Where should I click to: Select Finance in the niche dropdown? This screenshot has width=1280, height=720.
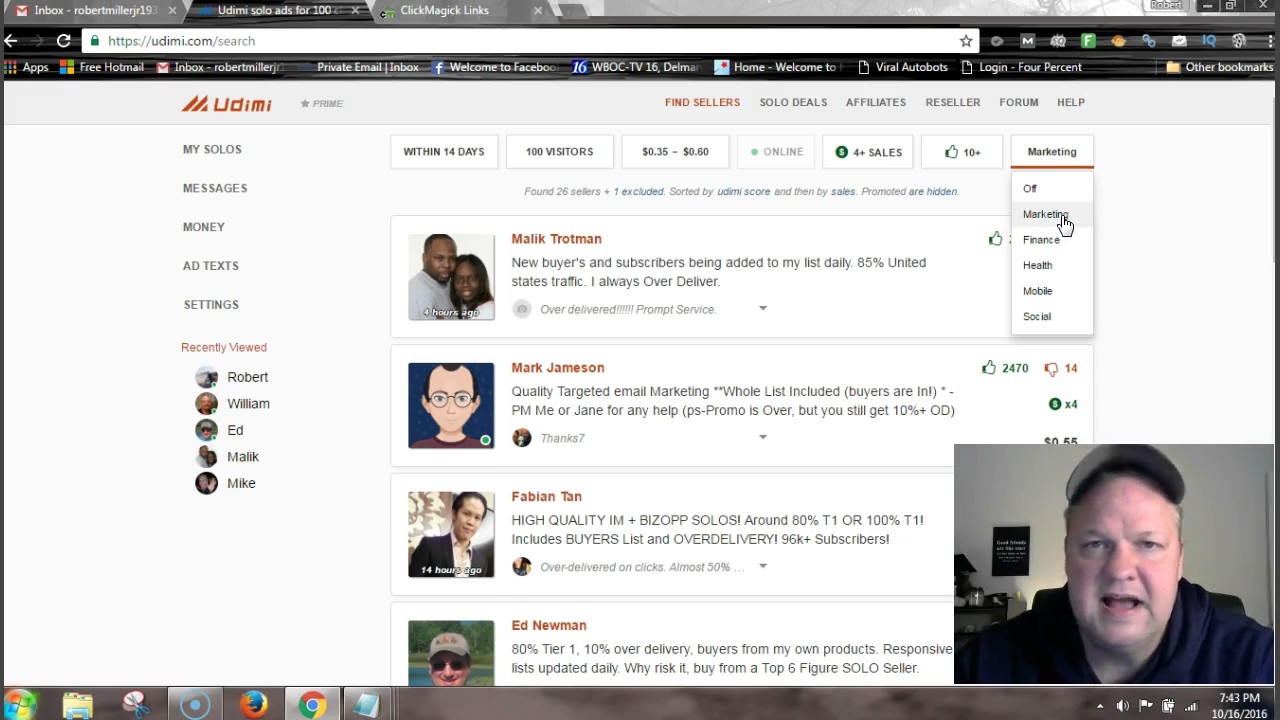click(1052, 240)
